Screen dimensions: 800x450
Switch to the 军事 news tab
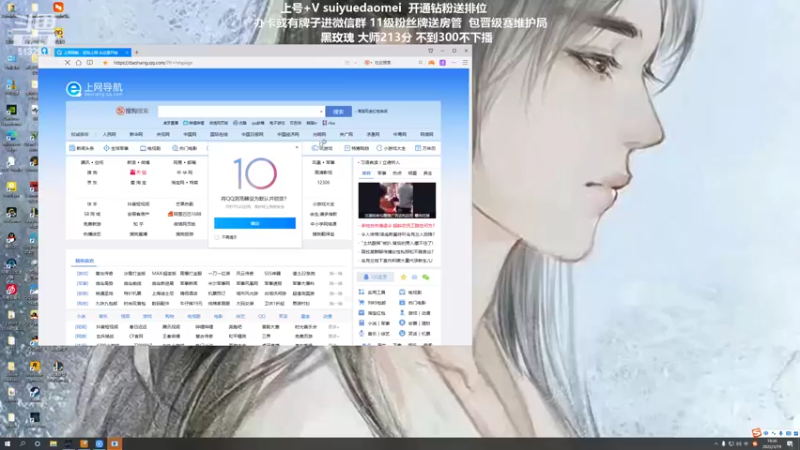[x=382, y=173]
